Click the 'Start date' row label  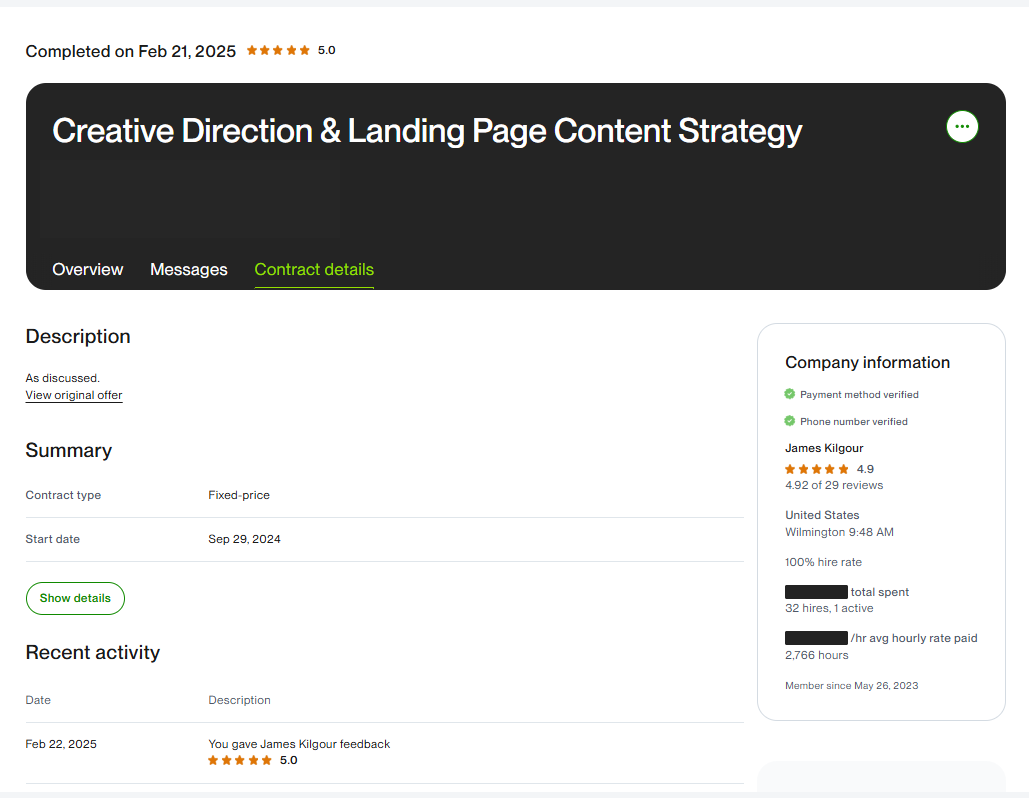[52, 539]
